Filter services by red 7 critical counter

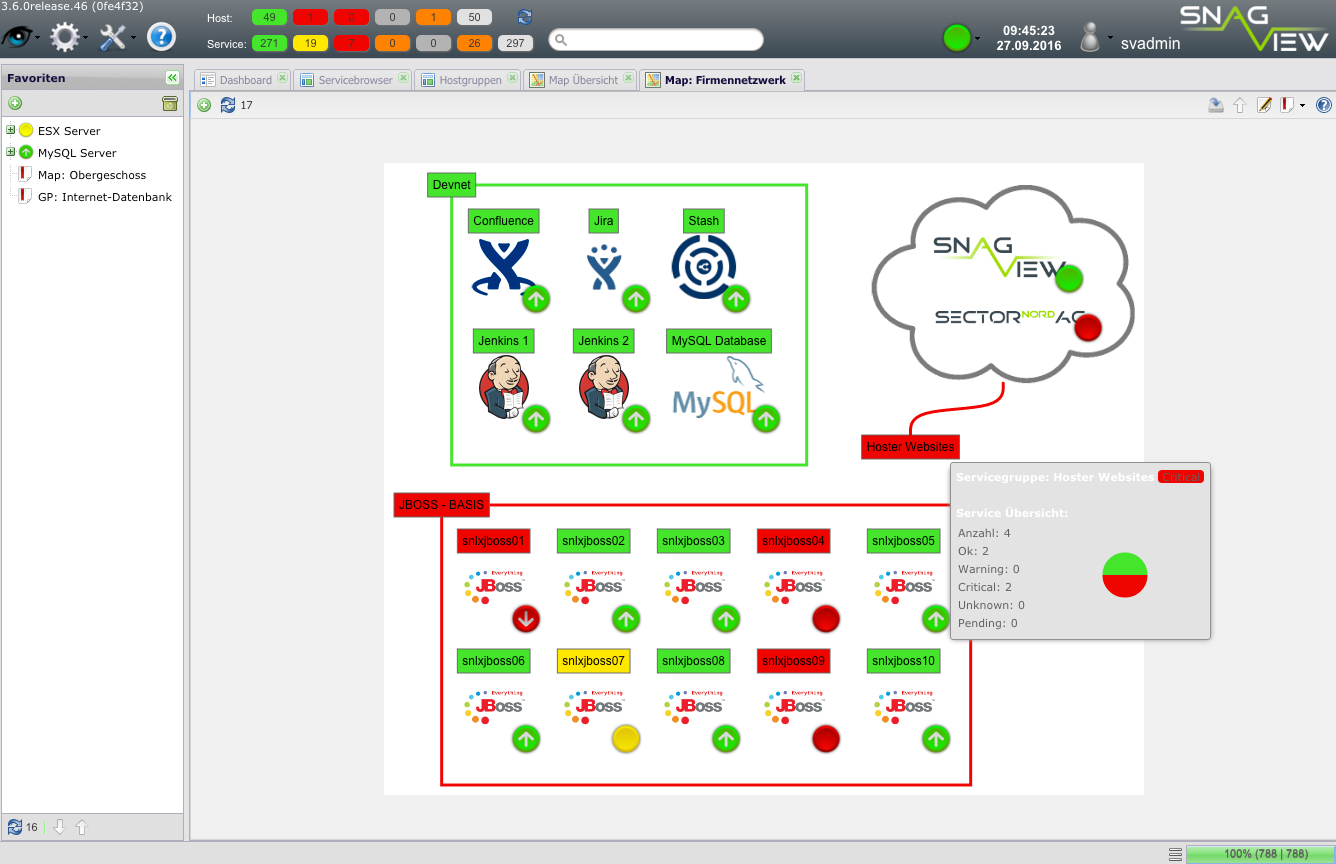(351, 43)
